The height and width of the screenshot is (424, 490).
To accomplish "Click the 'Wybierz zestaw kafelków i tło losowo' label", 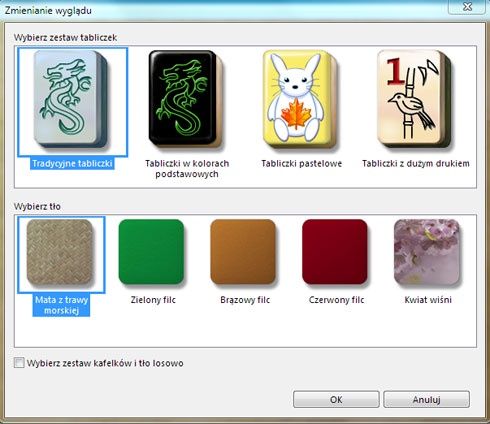I will tap(105, 363).
